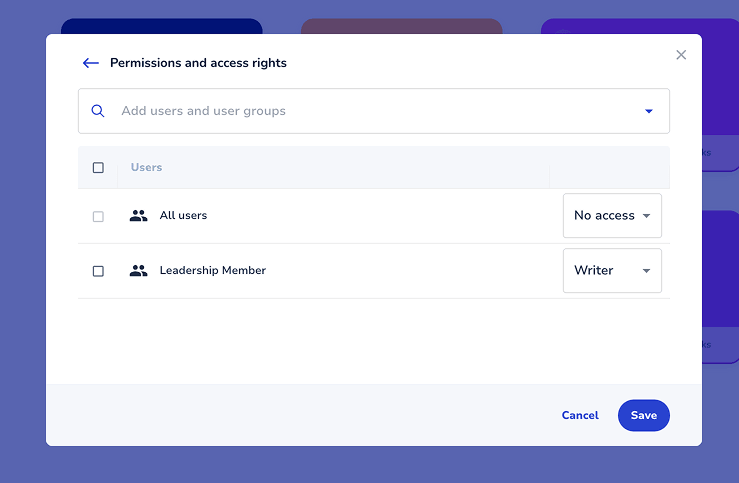Select the All users row label
Viewport: 739px width, 483px height.
[x=183, y=216]
